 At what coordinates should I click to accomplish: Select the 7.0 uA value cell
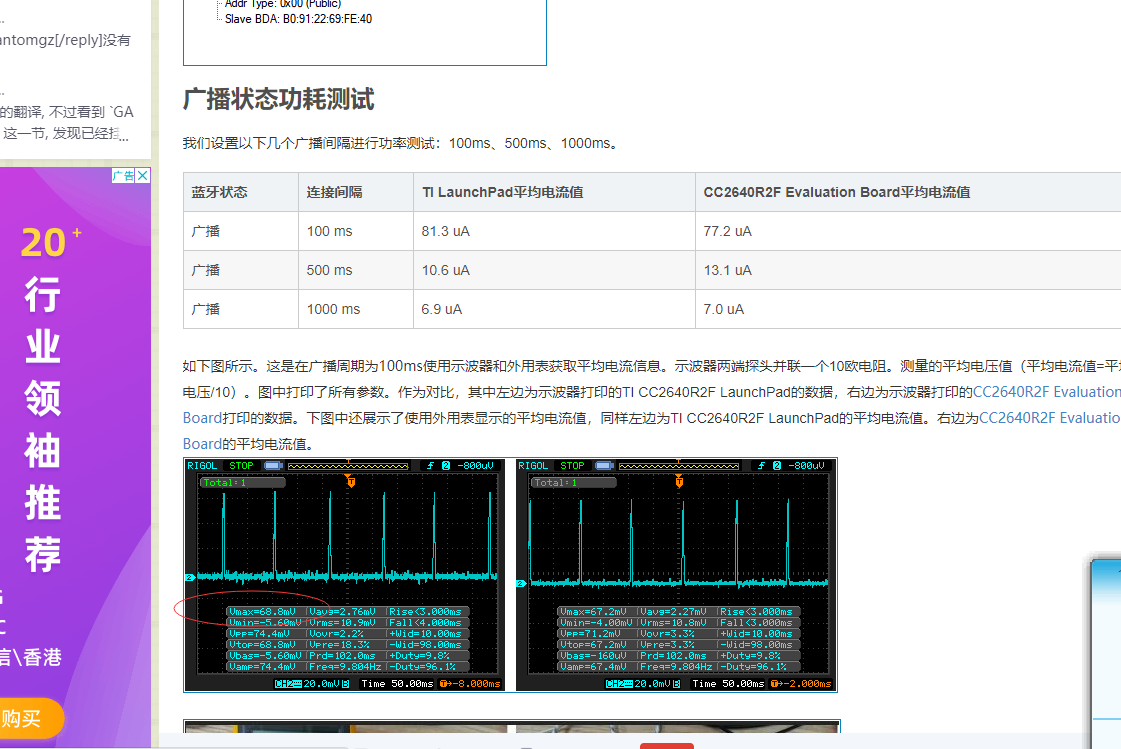(x=908, y=309)
